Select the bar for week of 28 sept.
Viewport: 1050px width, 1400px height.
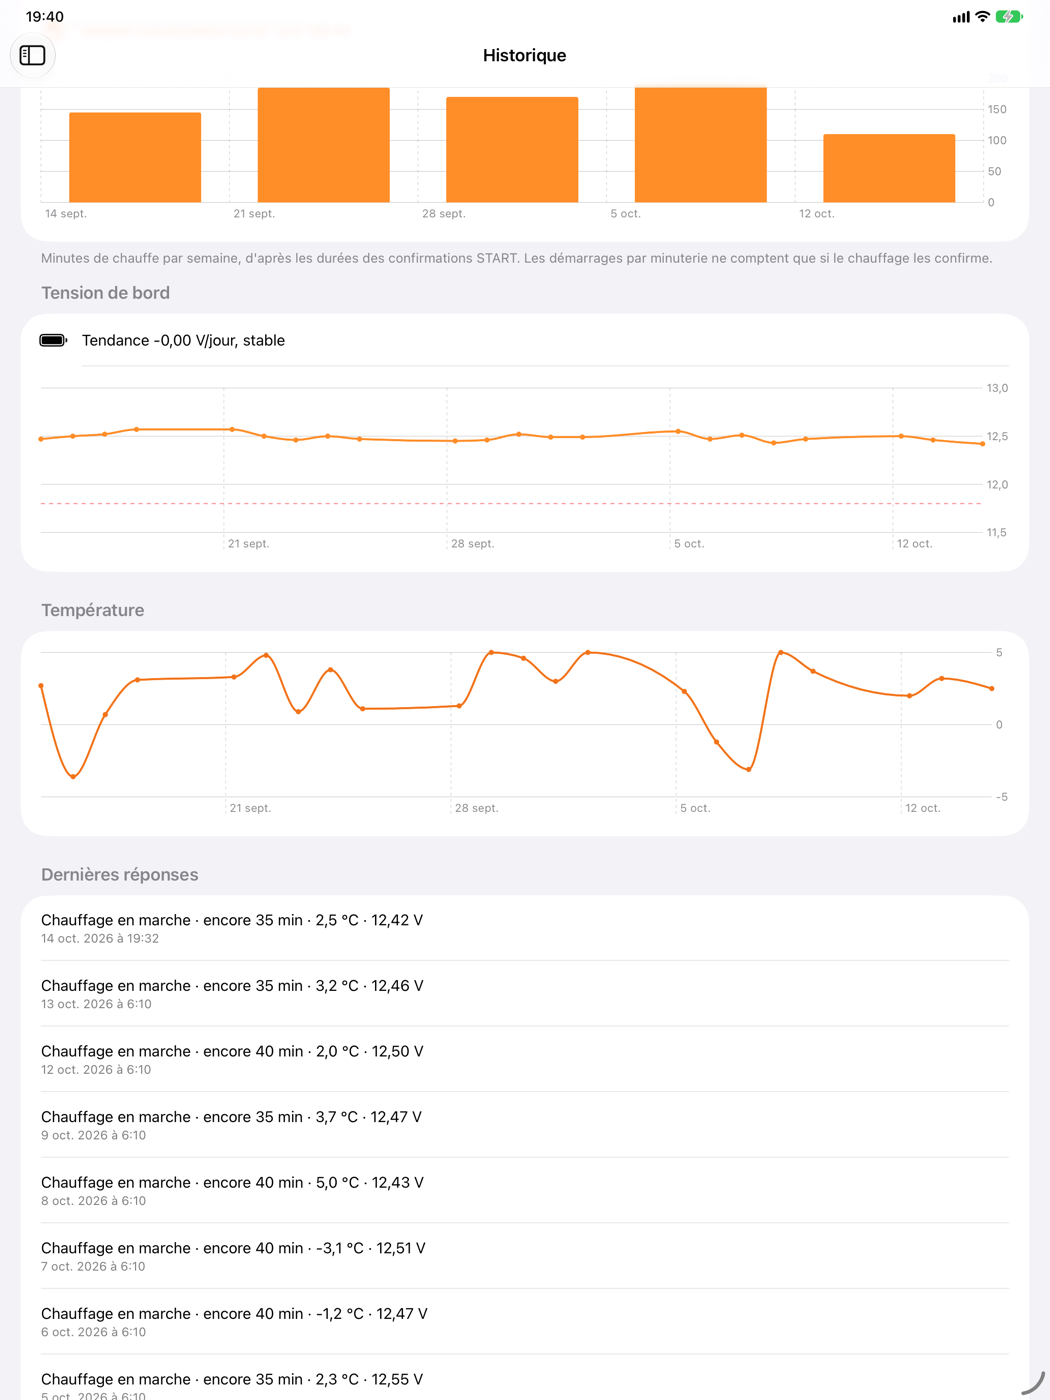point(512,150)
